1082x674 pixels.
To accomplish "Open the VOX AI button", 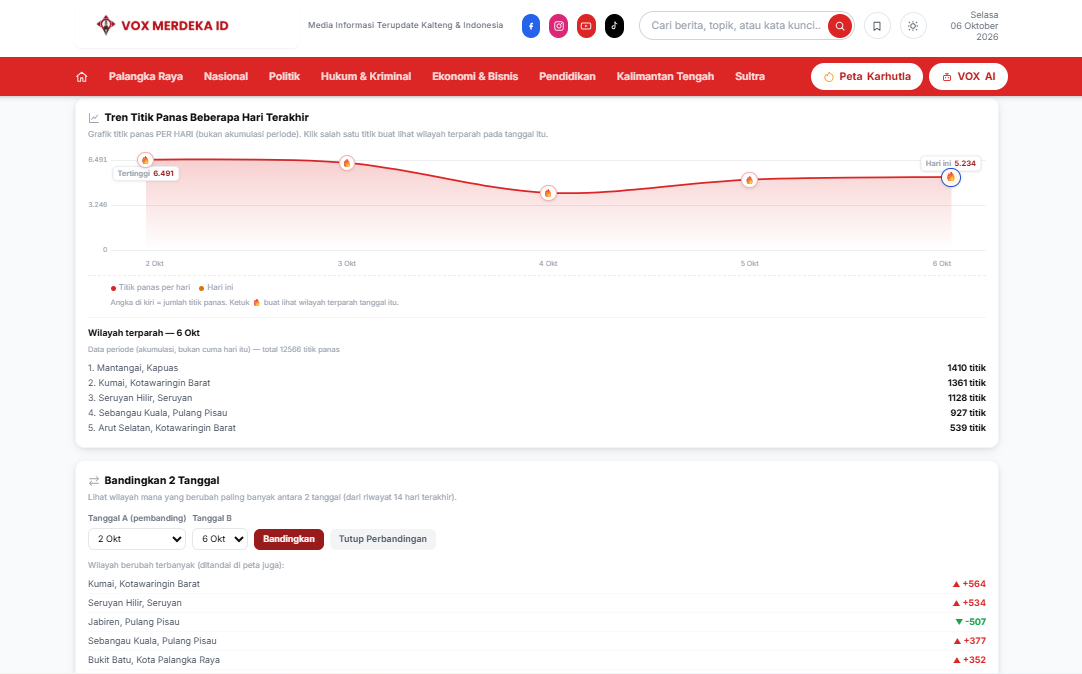I will pos(968,77).
